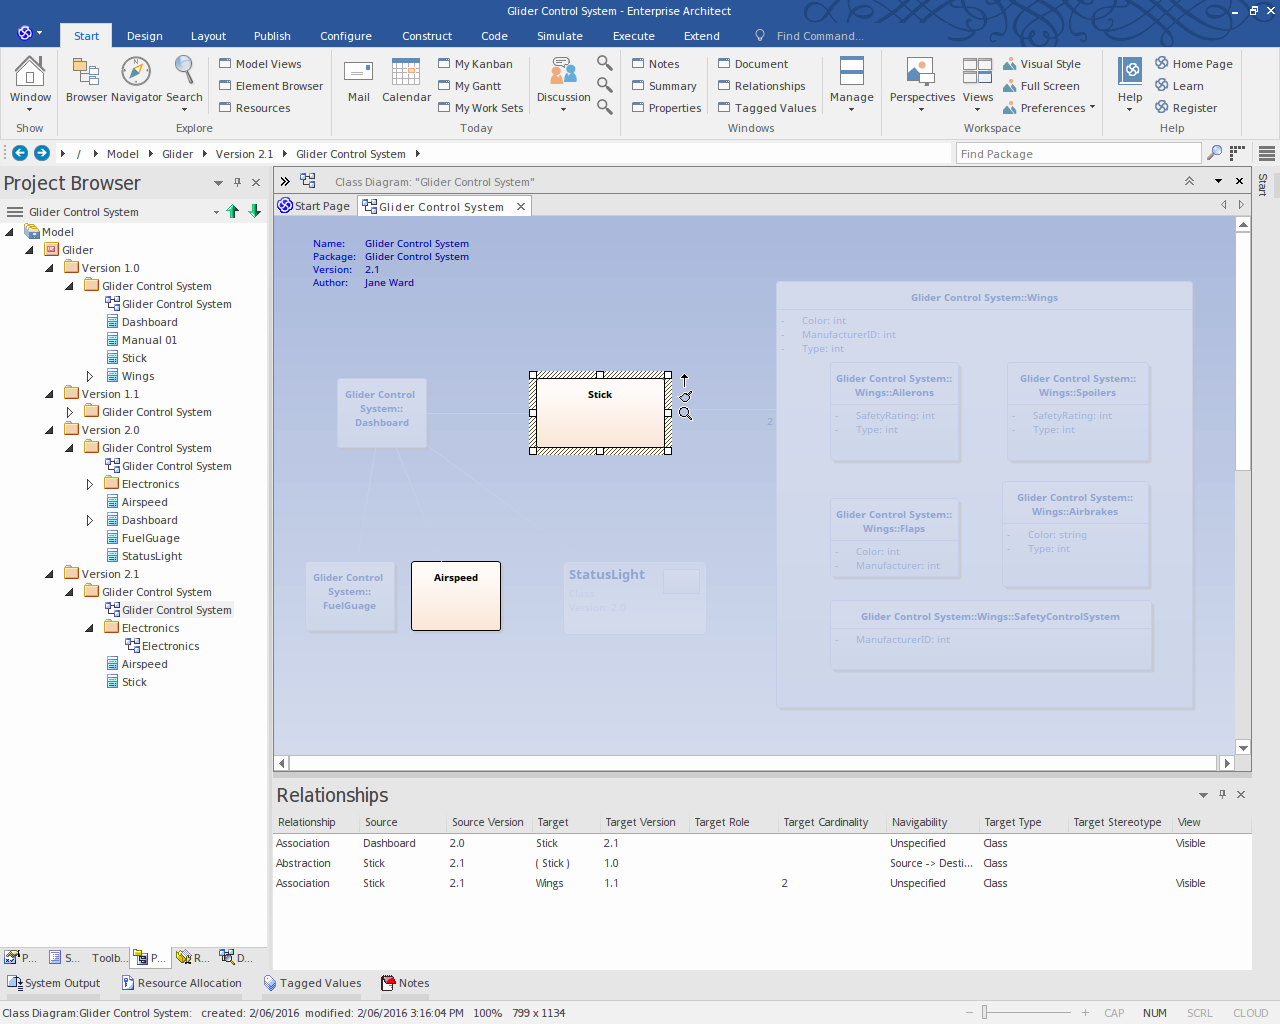Collapse the Version 2.1 folder in Project Browser
The height and width of the screenshot is (1024, 1280).
coord(48,573)
